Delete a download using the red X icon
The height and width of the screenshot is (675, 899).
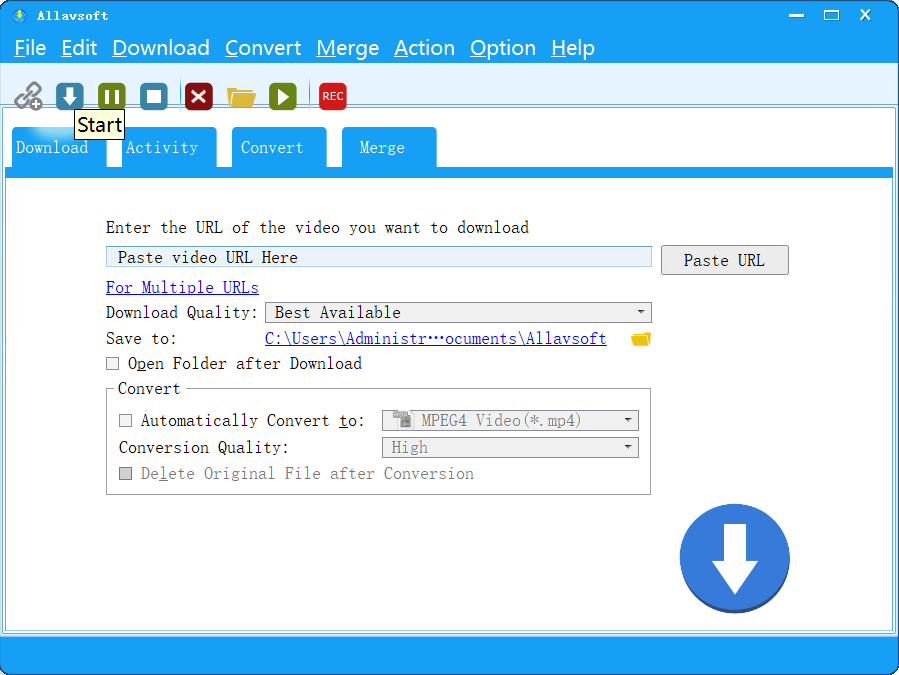click(197, 95)
